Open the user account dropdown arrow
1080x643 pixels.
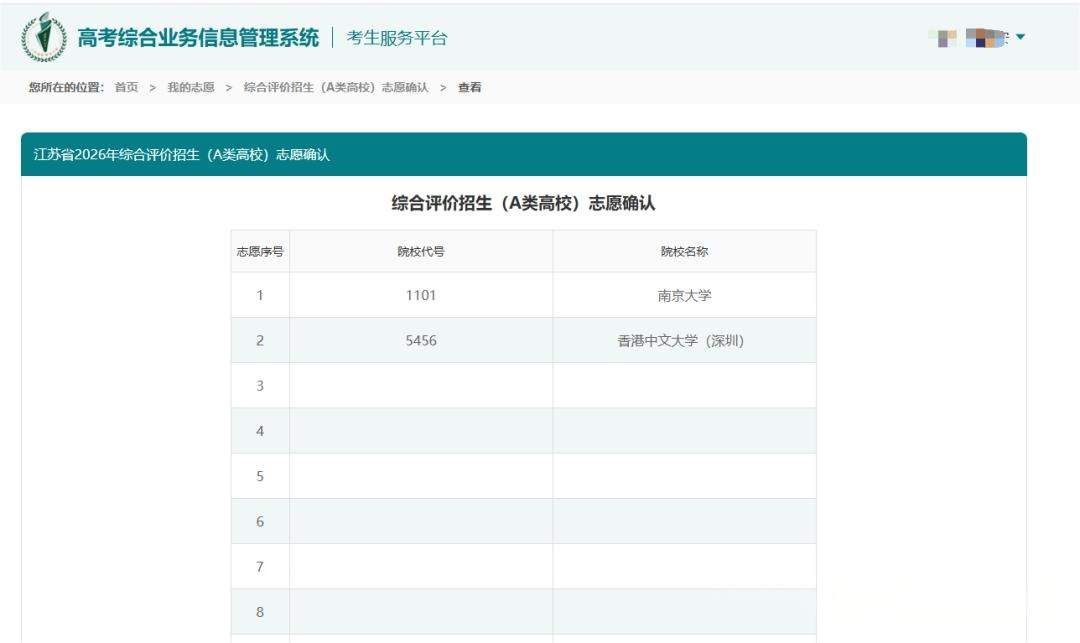1020,36
